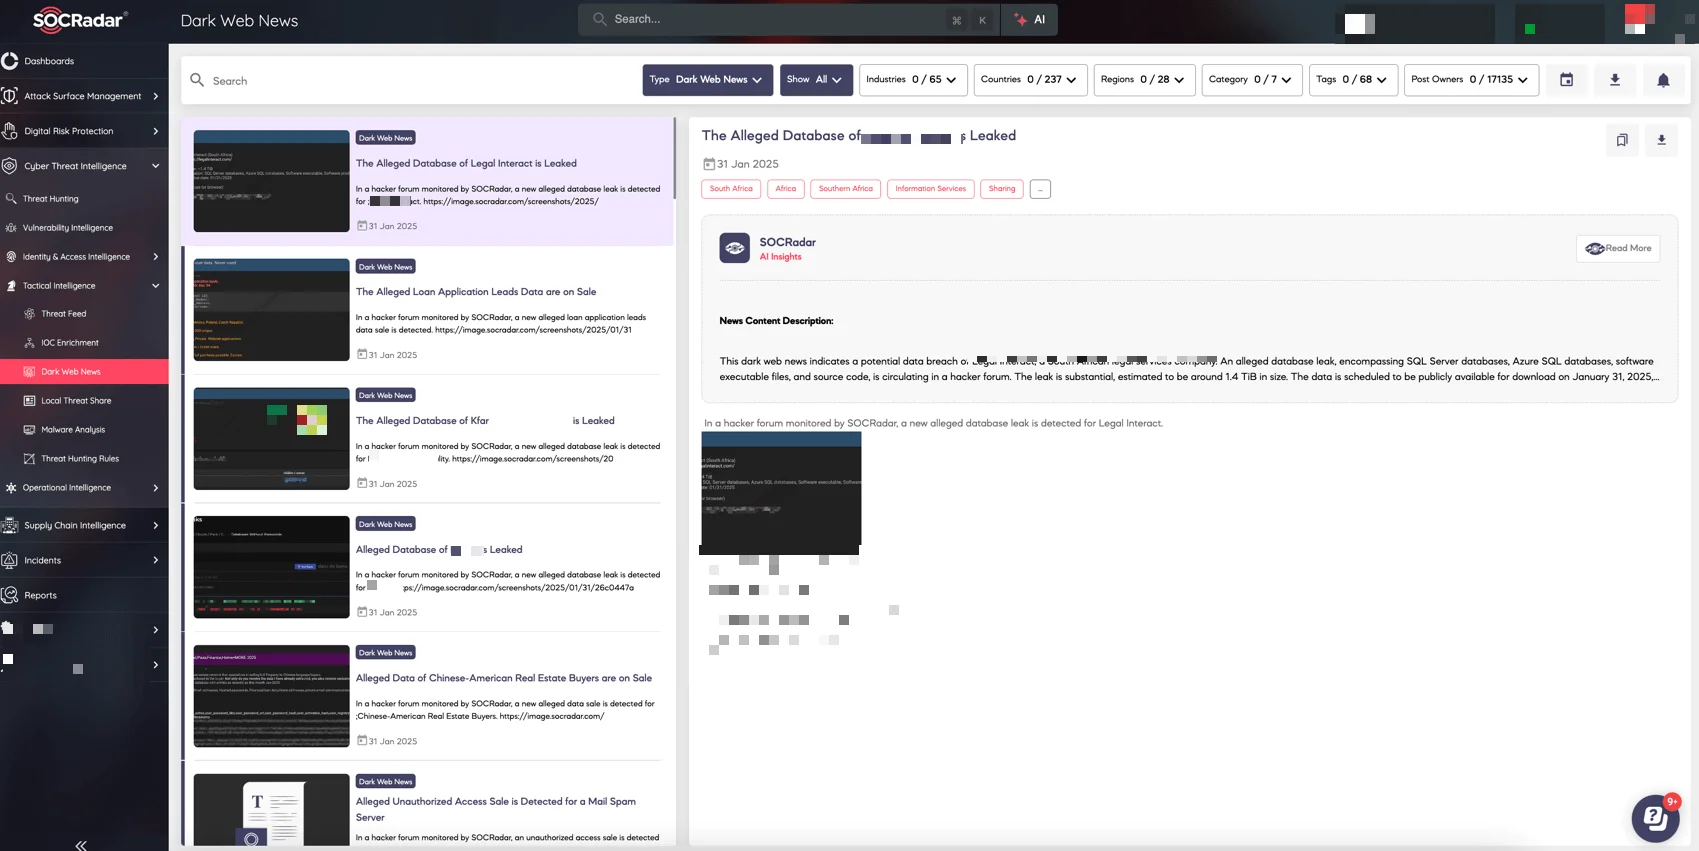This screenshot has width=1699, height=851.
Task: Open the Post Owners filter dropdown
Action: click(x=1471, y=80)
